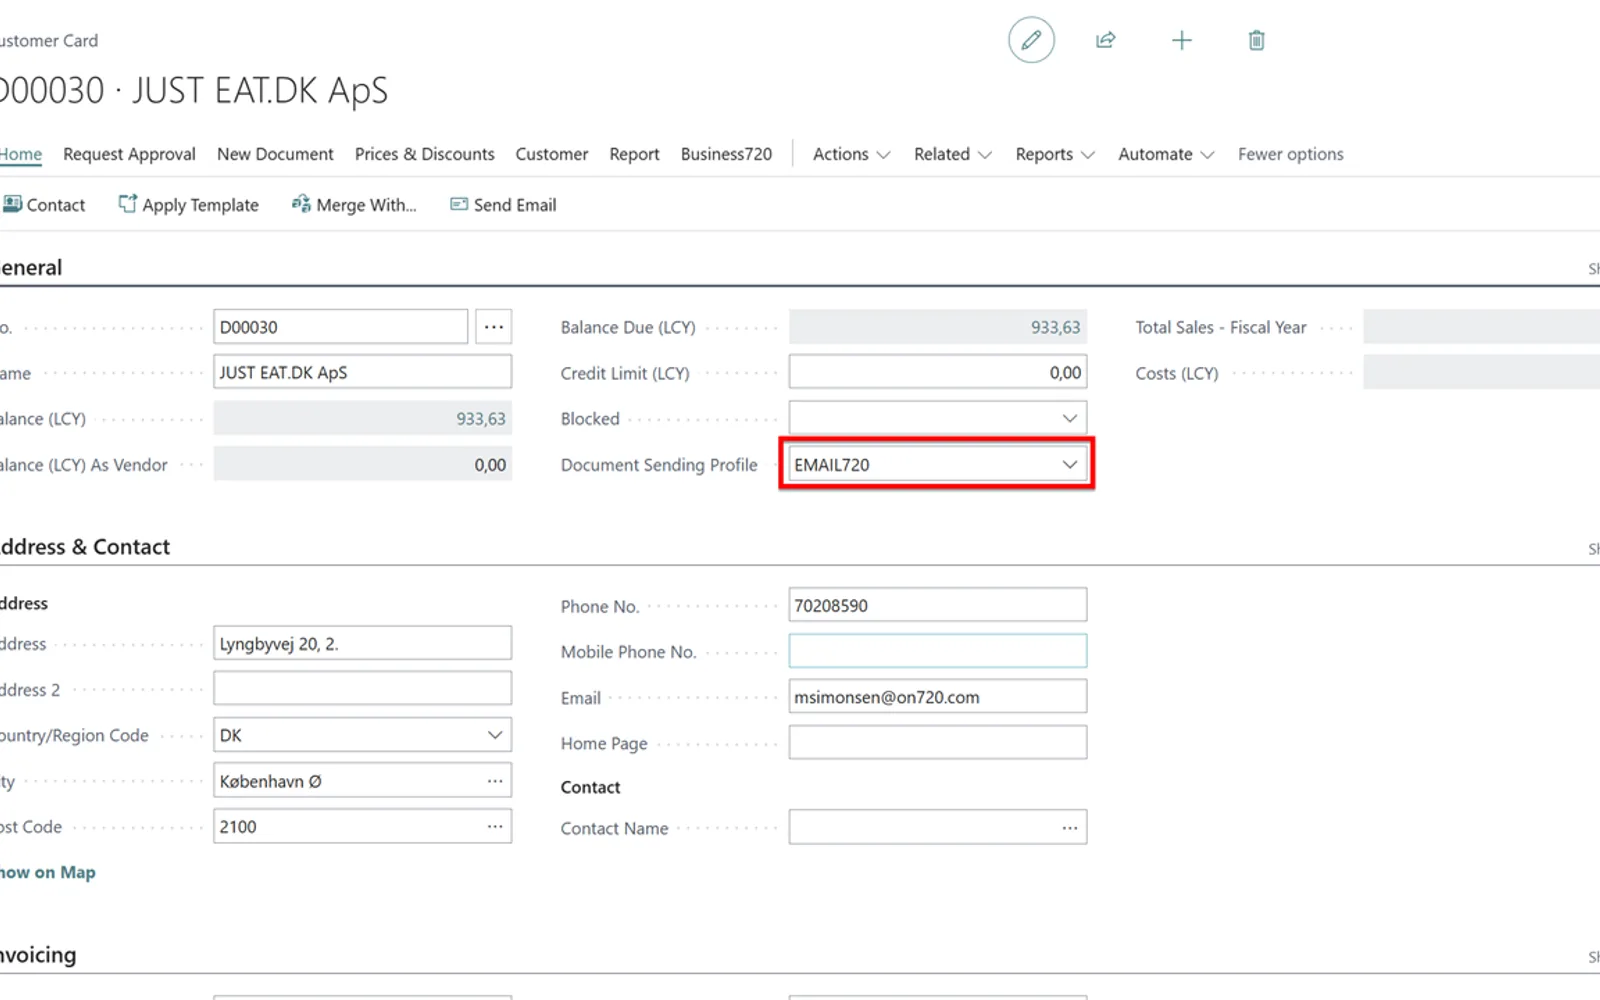Click Apply Template
This screenshot has width=1600, height=1000.
pos(188,205)
